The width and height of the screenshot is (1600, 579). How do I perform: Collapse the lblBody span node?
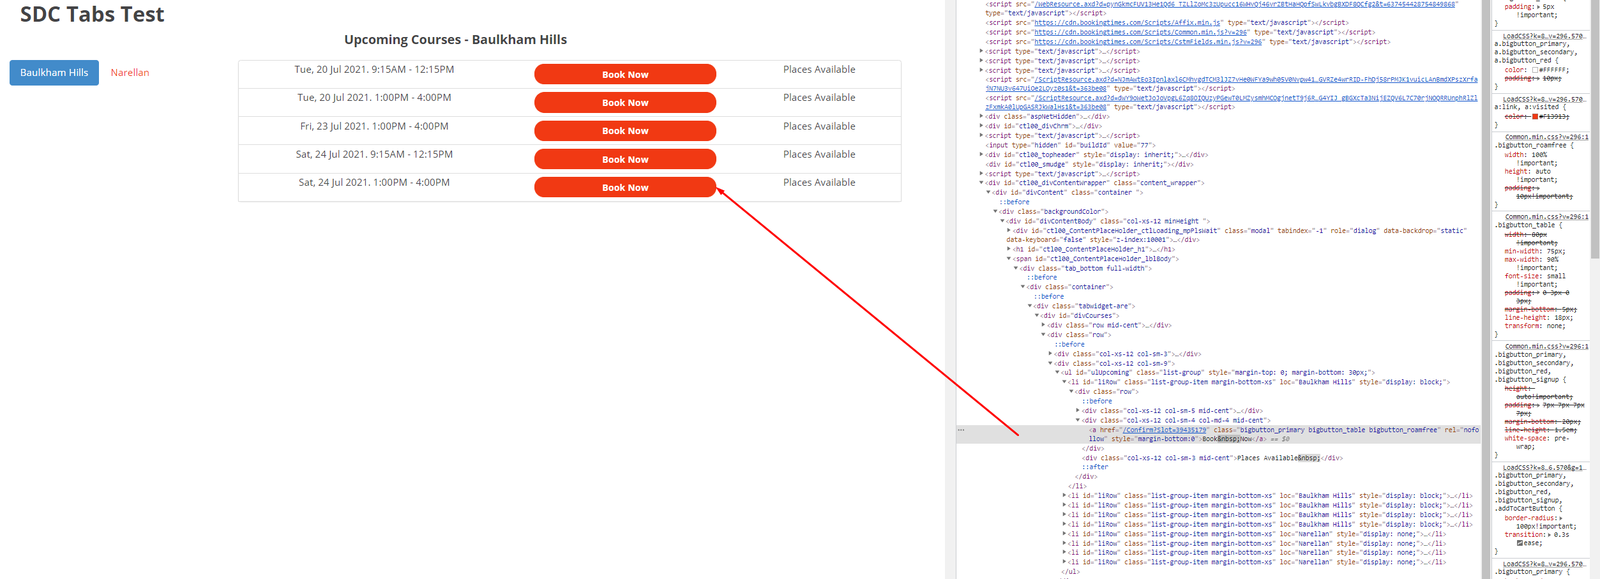click(x=1010, y=259)
